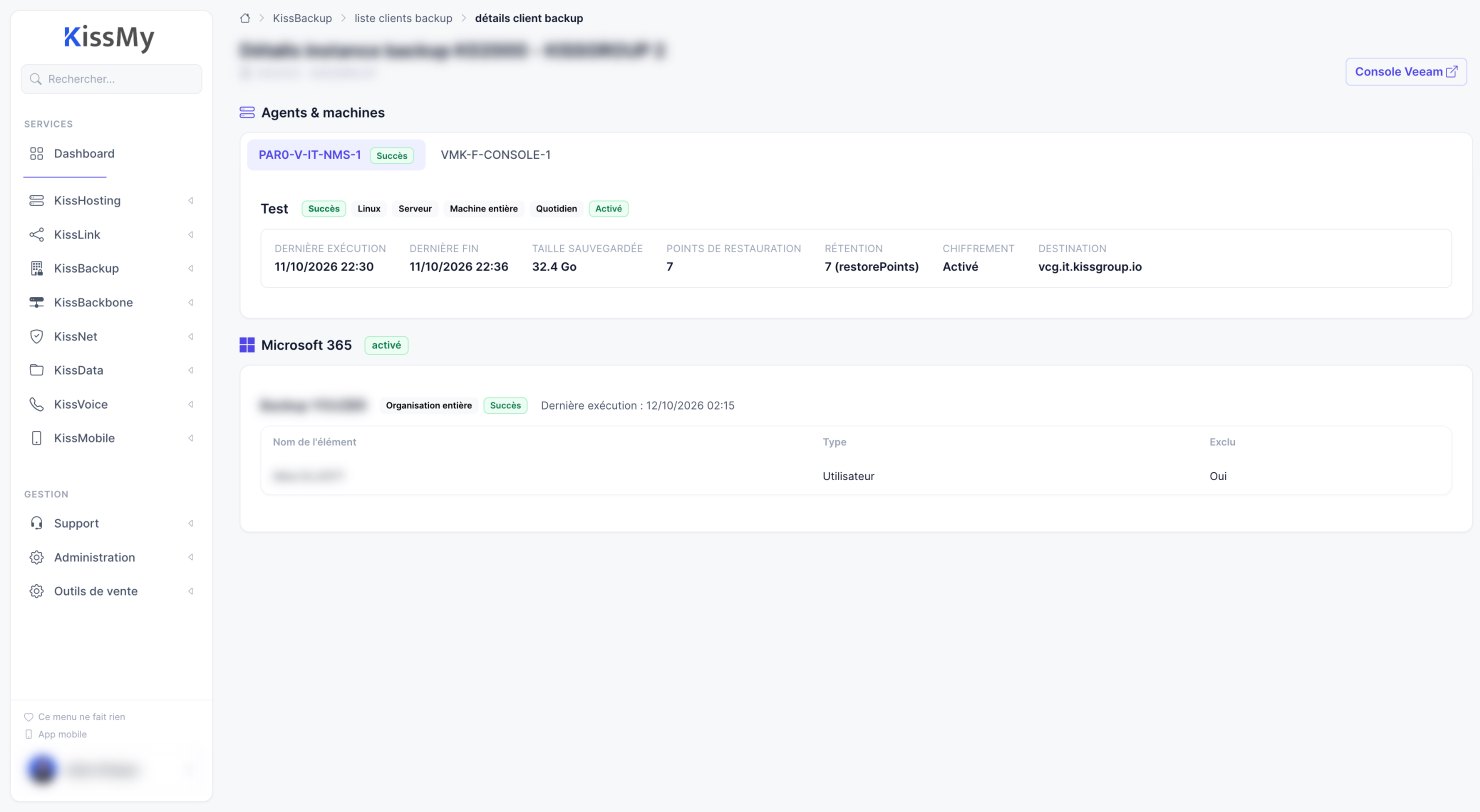Open the Dashboard menu item
Image resolution: width=1480 pixels, height=812 pixels.
tap(111, 154)
